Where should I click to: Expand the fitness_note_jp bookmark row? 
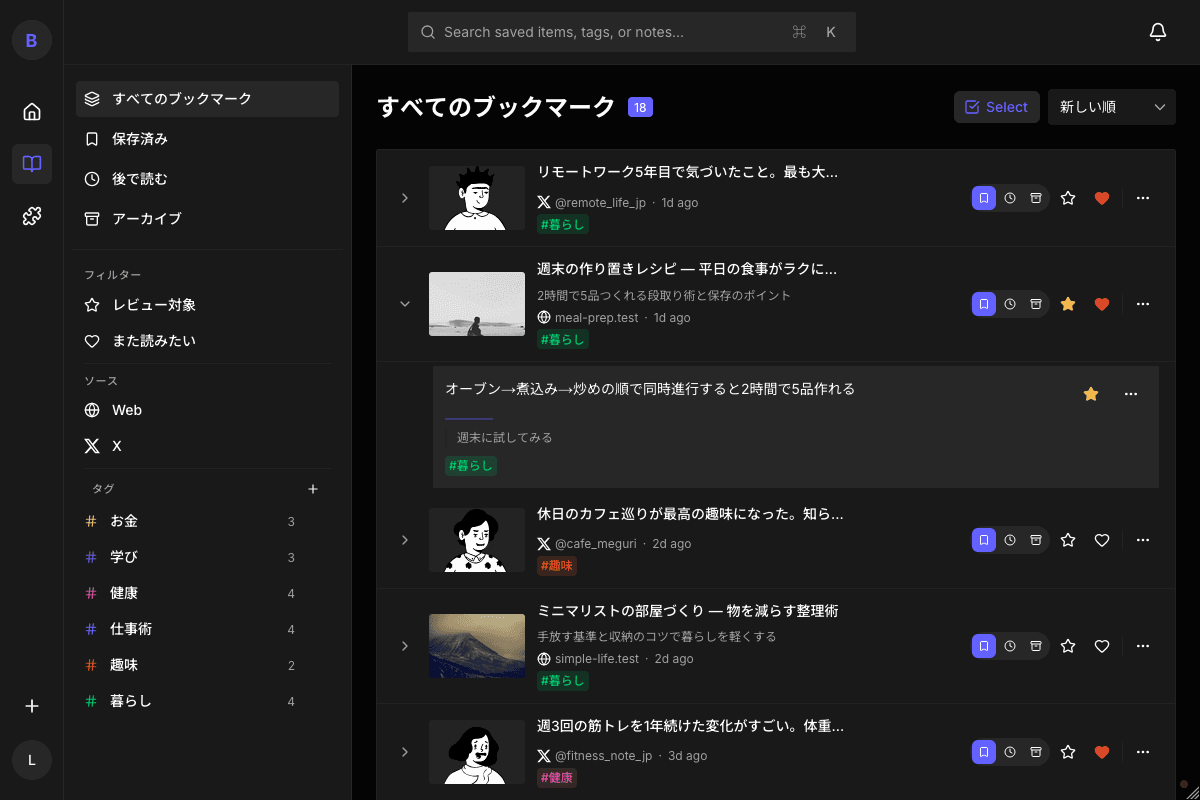click(x=405, y=752)
